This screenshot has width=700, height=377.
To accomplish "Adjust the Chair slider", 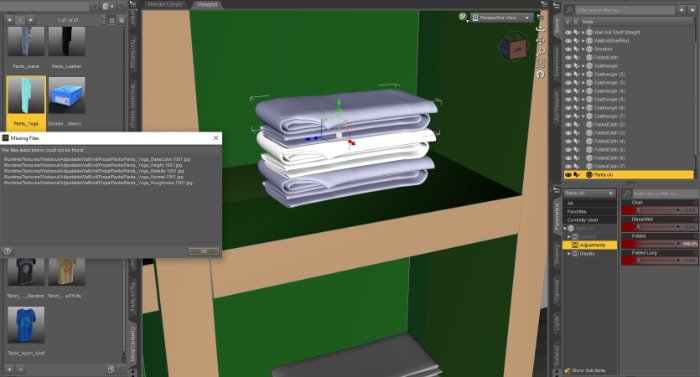I will pos(657,210).
